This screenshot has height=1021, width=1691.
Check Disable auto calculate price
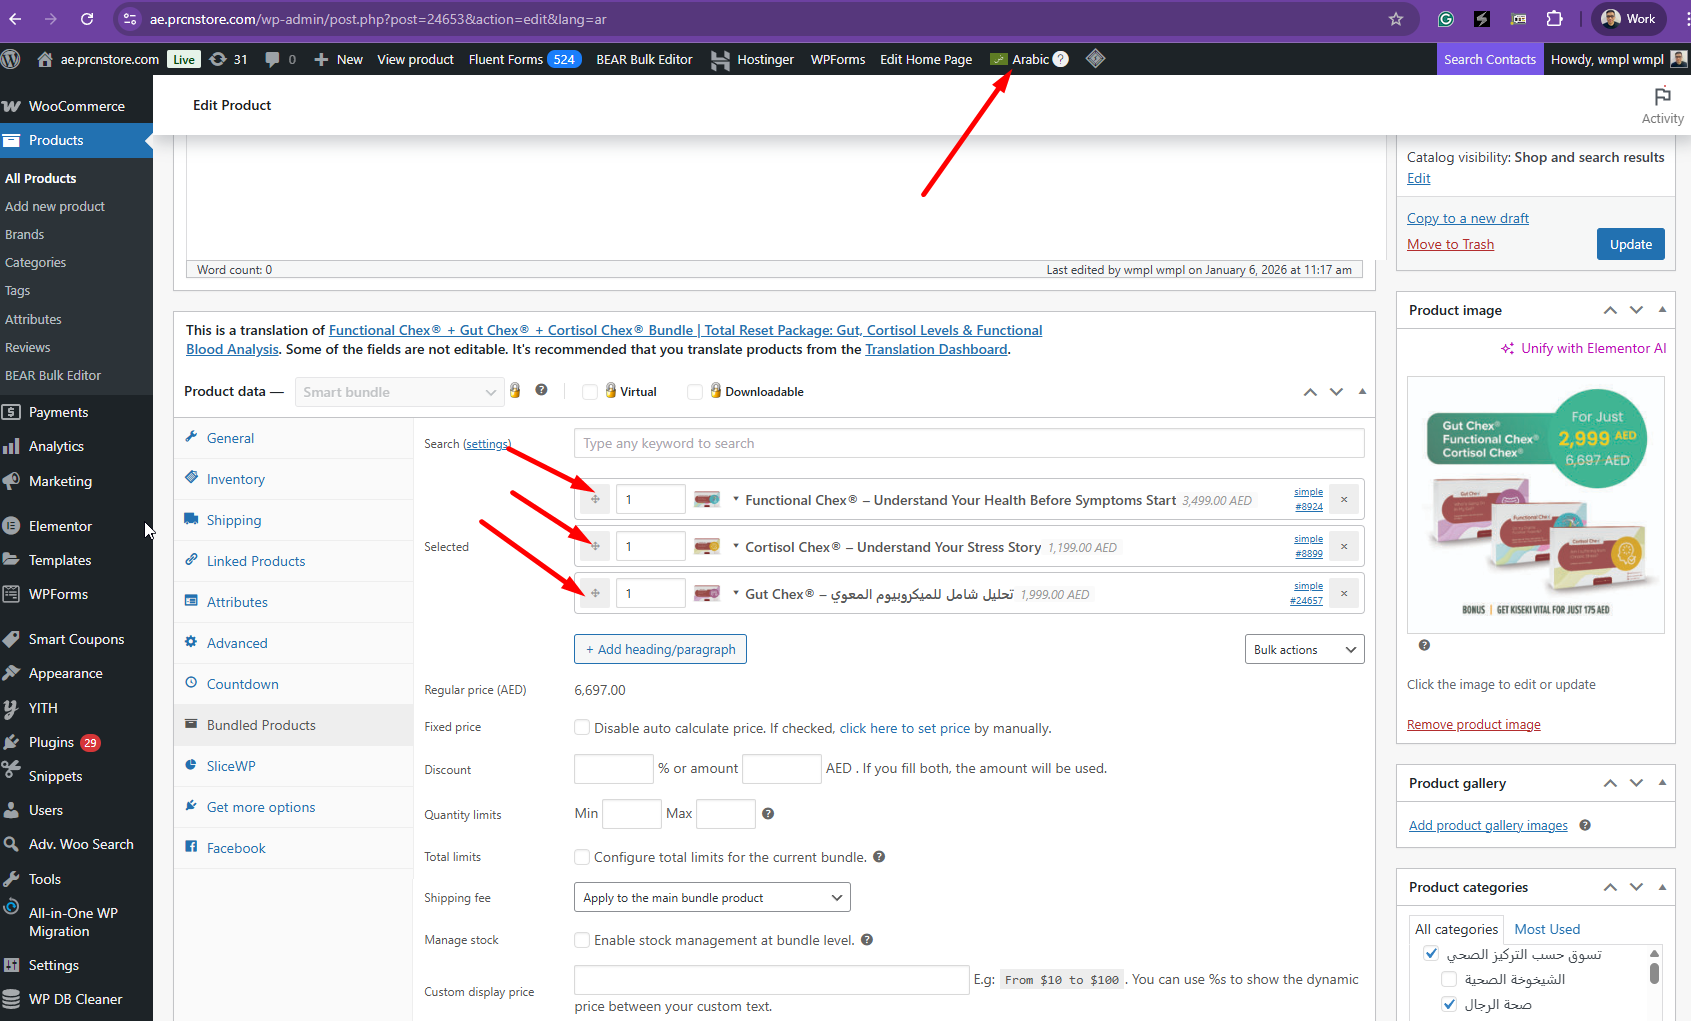582,728
